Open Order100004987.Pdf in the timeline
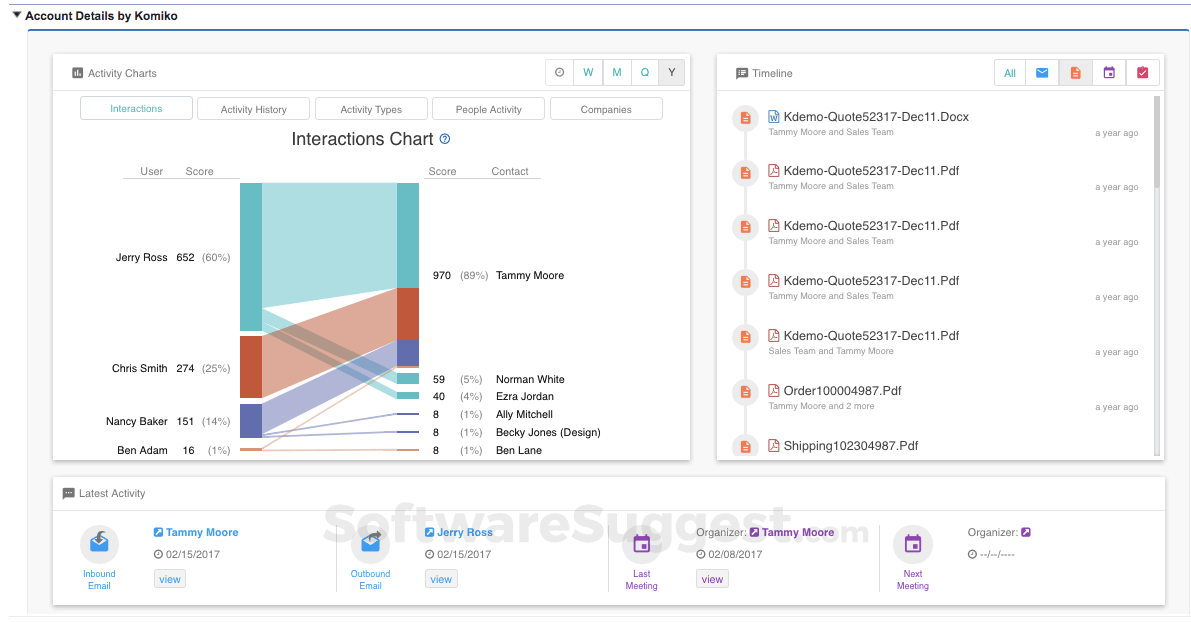The height and width of the screenshot is (622, 1191). coord(842,391)
